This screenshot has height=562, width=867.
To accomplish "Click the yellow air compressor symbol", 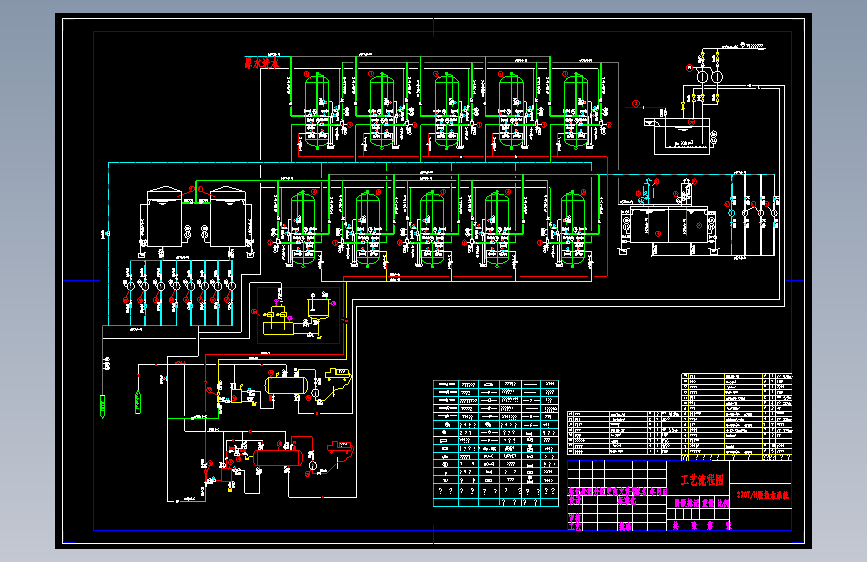I will coord(338,374).
